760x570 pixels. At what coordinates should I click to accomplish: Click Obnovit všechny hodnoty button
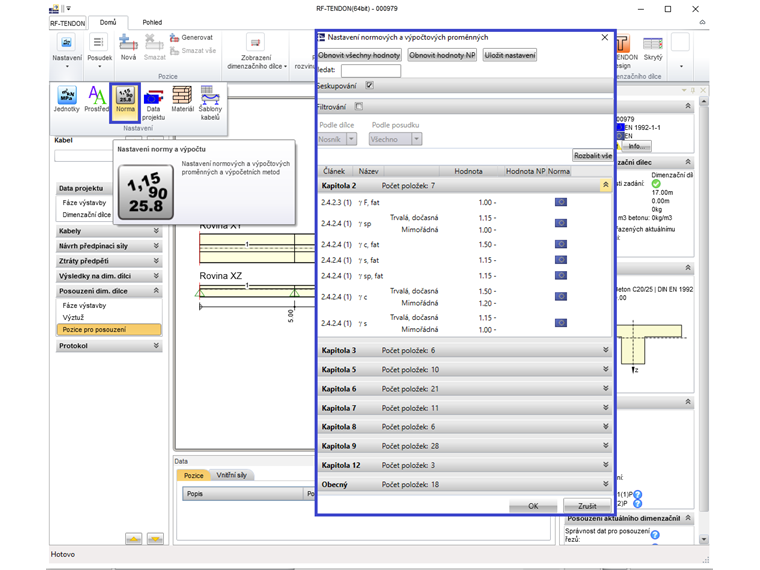coord(359,55)
